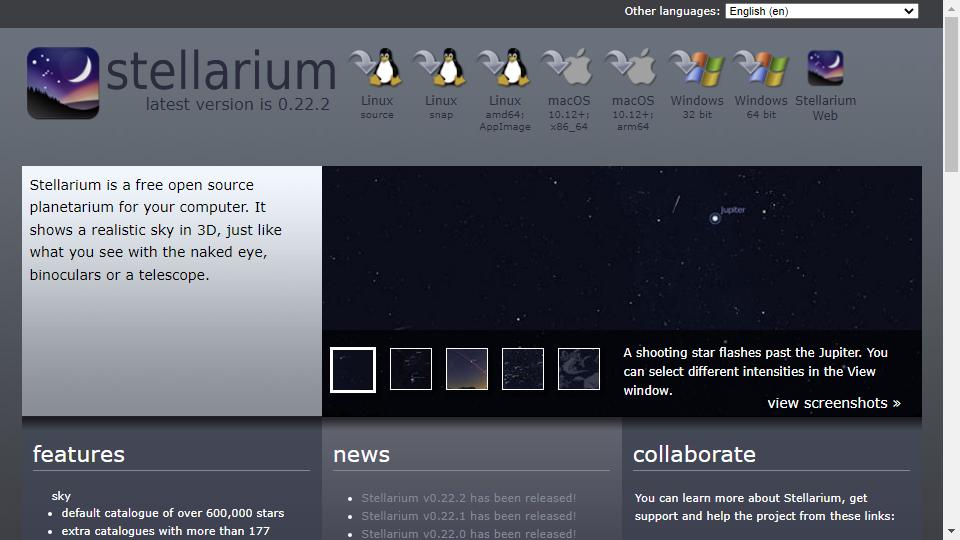Image resolution: width=960 pixels, height=540 pixels.
Task: Click the Stellarium moon logo icon
Action: pos(63,83)
